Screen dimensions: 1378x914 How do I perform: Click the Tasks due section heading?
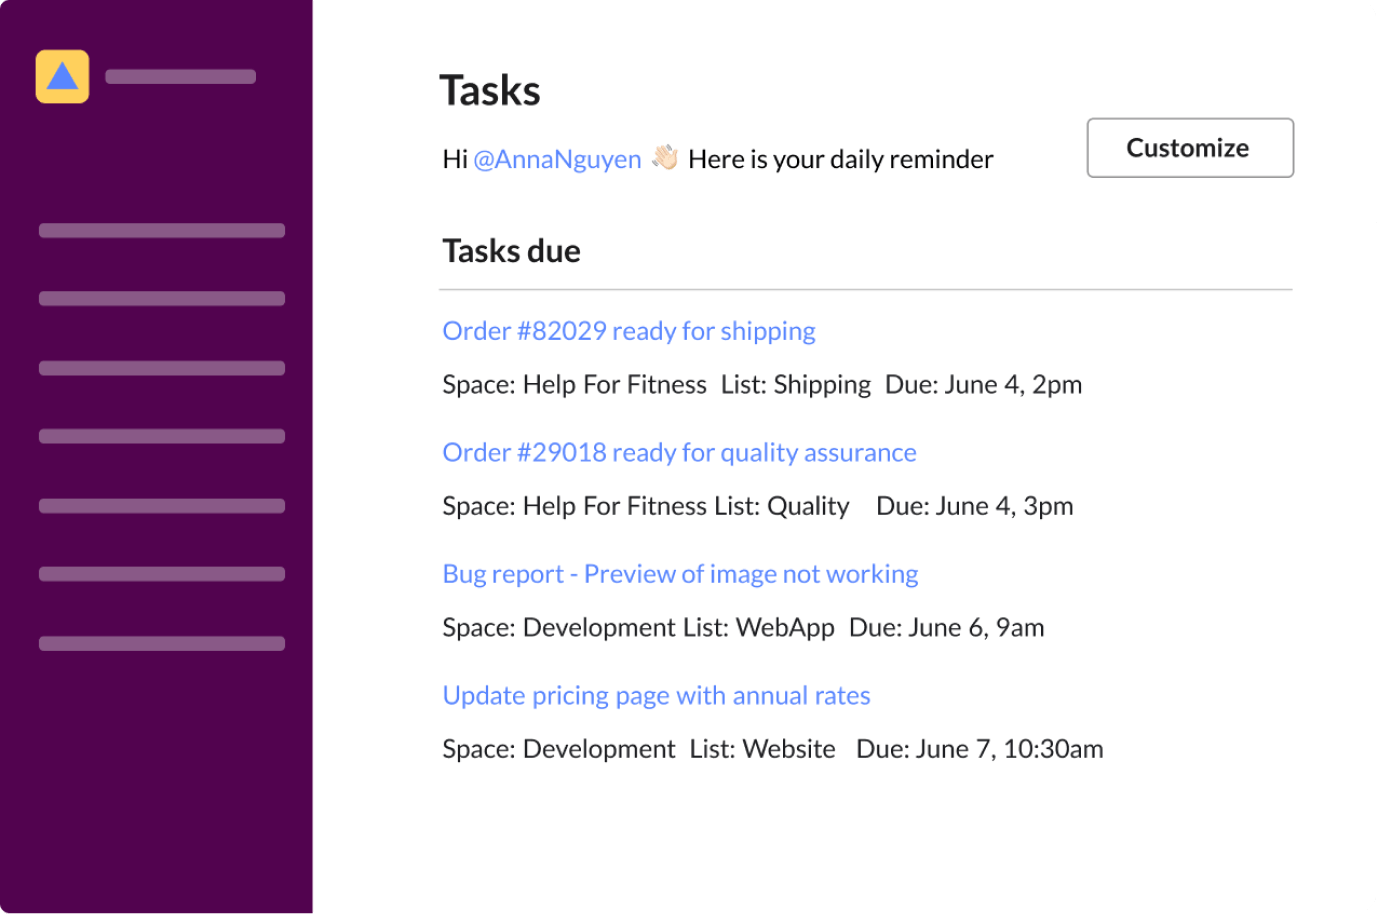[x=511, y=251]
